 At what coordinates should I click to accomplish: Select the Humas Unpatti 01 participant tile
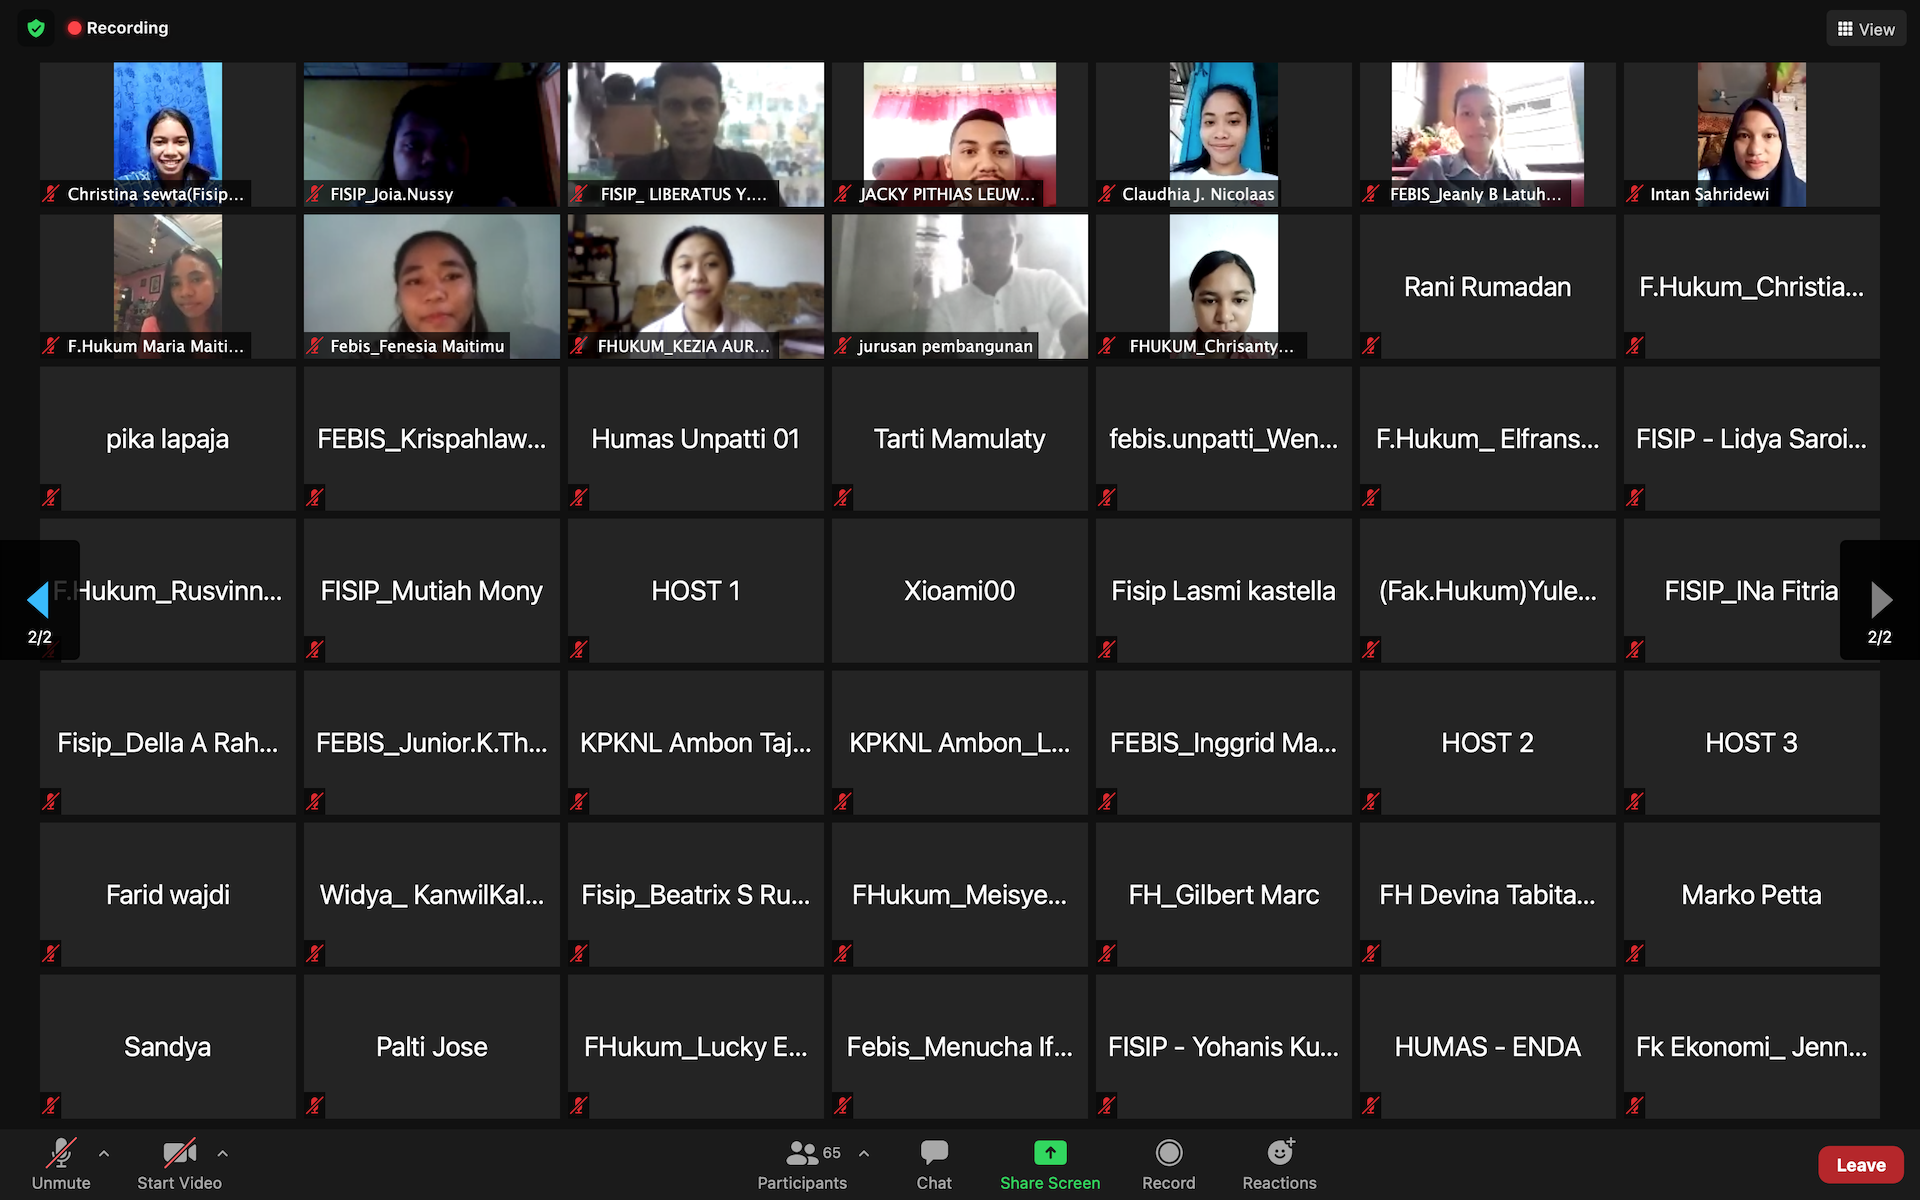[x=695, y=439]
